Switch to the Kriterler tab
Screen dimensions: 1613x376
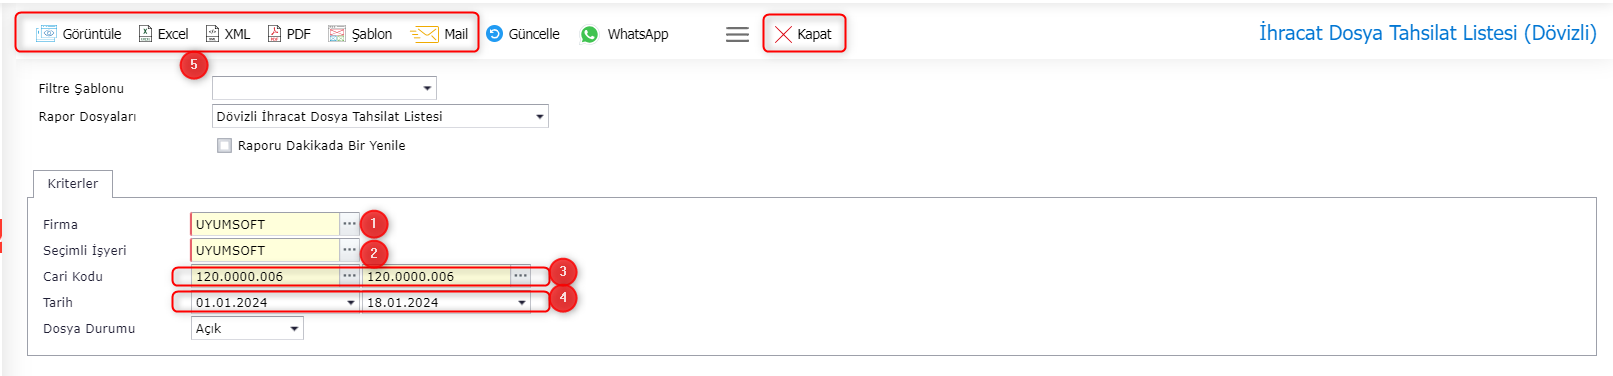click(x=73, y=184)
